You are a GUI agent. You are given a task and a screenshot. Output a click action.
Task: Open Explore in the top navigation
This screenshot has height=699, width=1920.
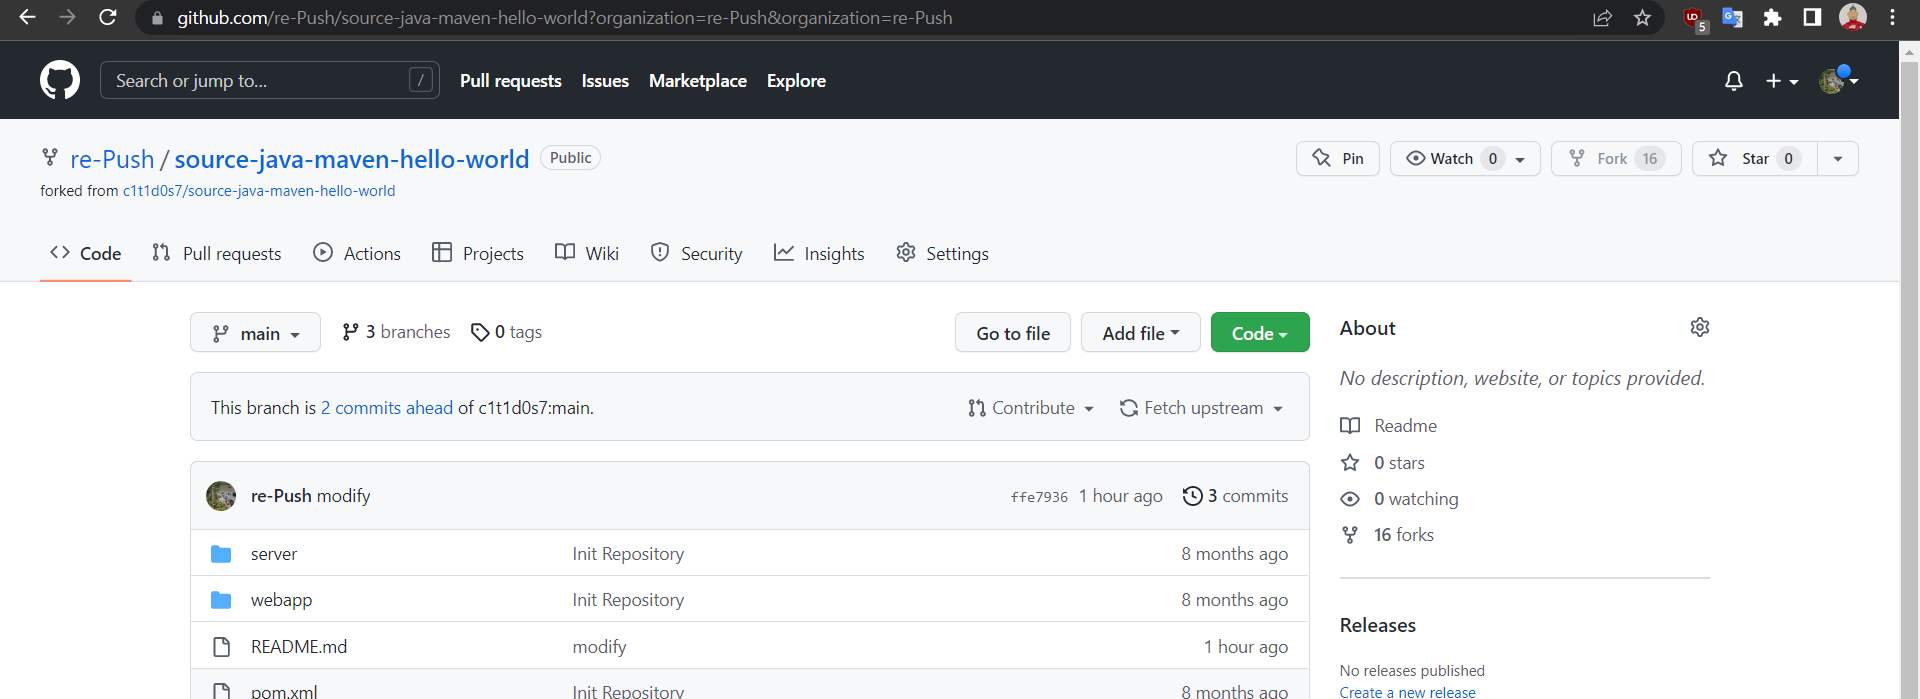[x=796, y=81]
